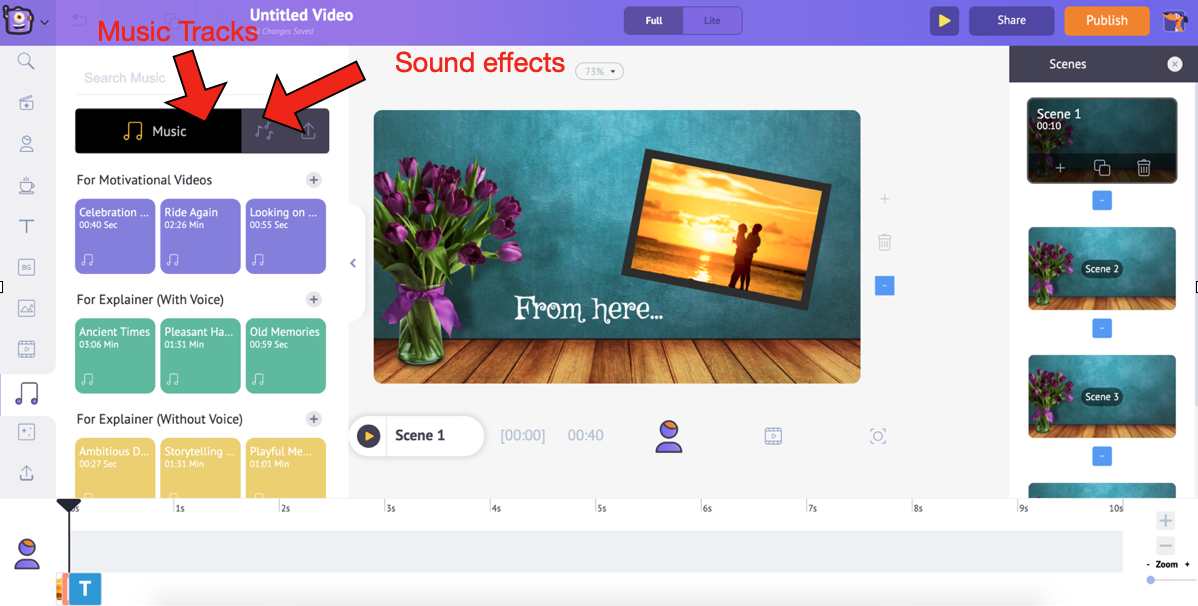Click the Publish button

(1106, 20)
